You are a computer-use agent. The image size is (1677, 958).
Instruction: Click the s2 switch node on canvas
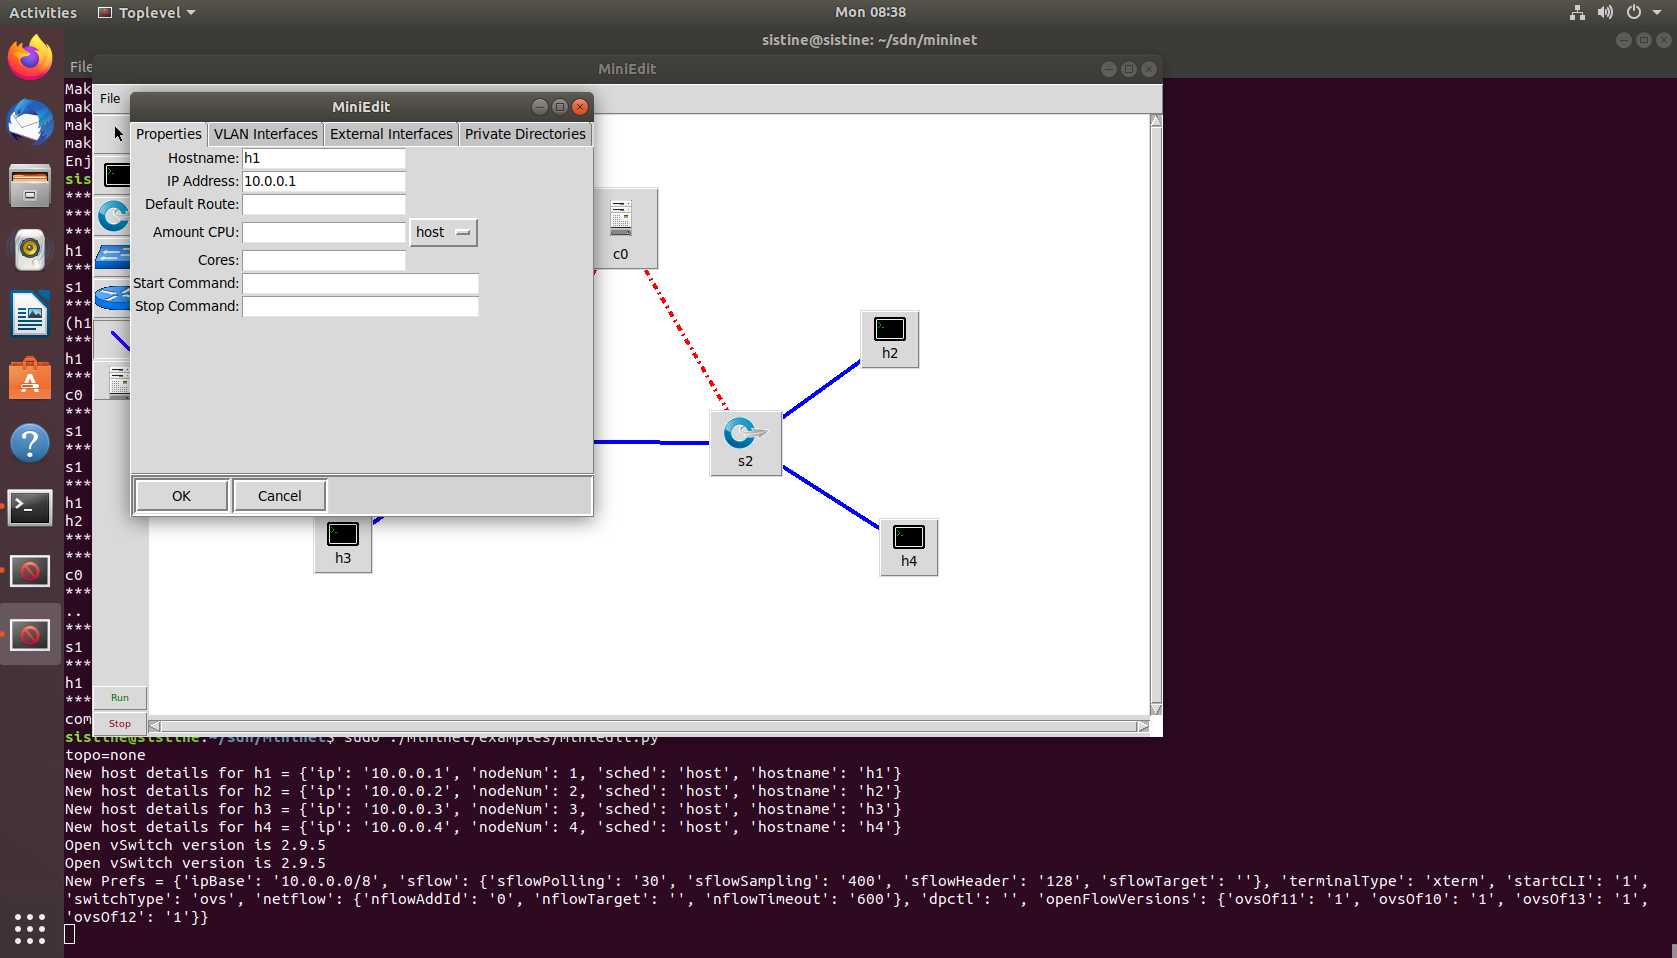click(x=745, y=443)
